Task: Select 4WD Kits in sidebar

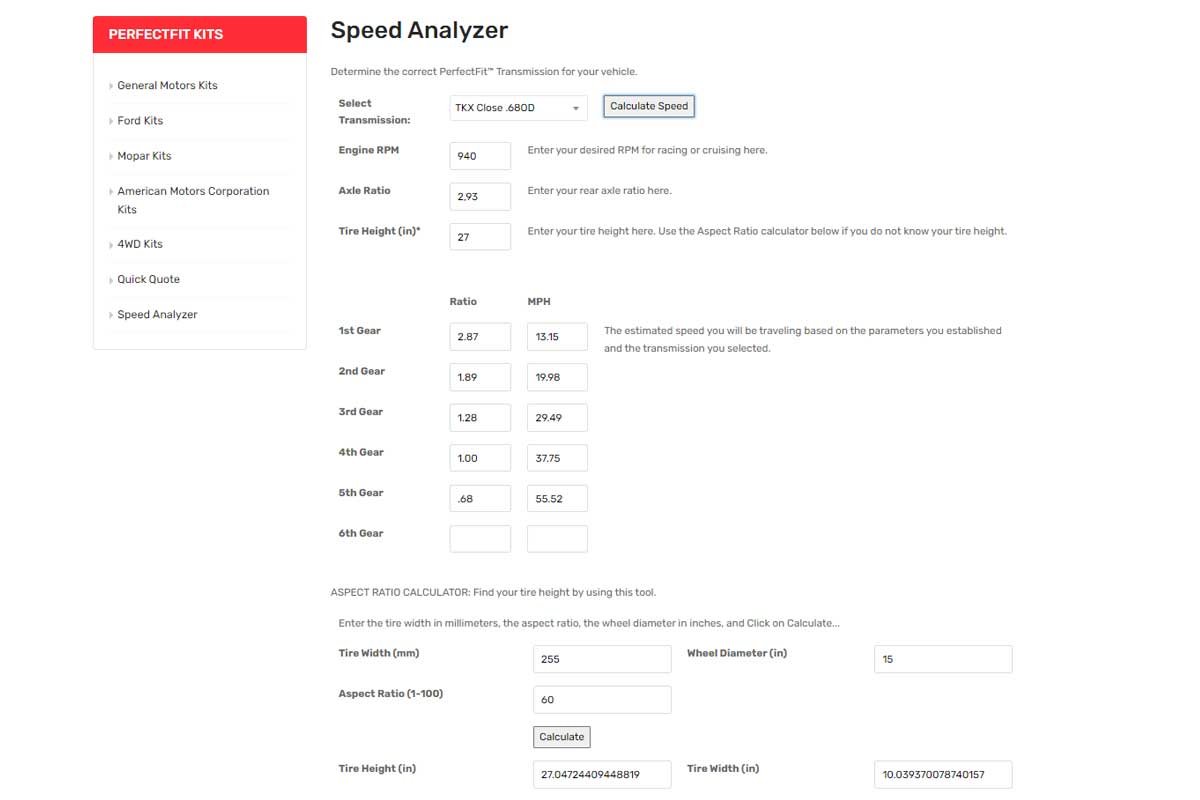Action: pos(140,244)
